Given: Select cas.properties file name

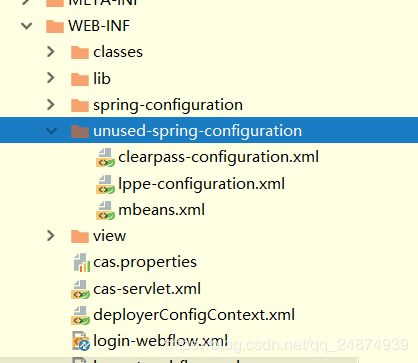Looking at the screenshot, I should point(145,263).
